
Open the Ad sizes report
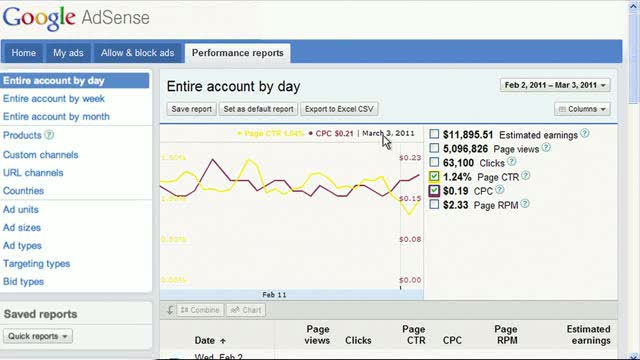pos(22,228)
